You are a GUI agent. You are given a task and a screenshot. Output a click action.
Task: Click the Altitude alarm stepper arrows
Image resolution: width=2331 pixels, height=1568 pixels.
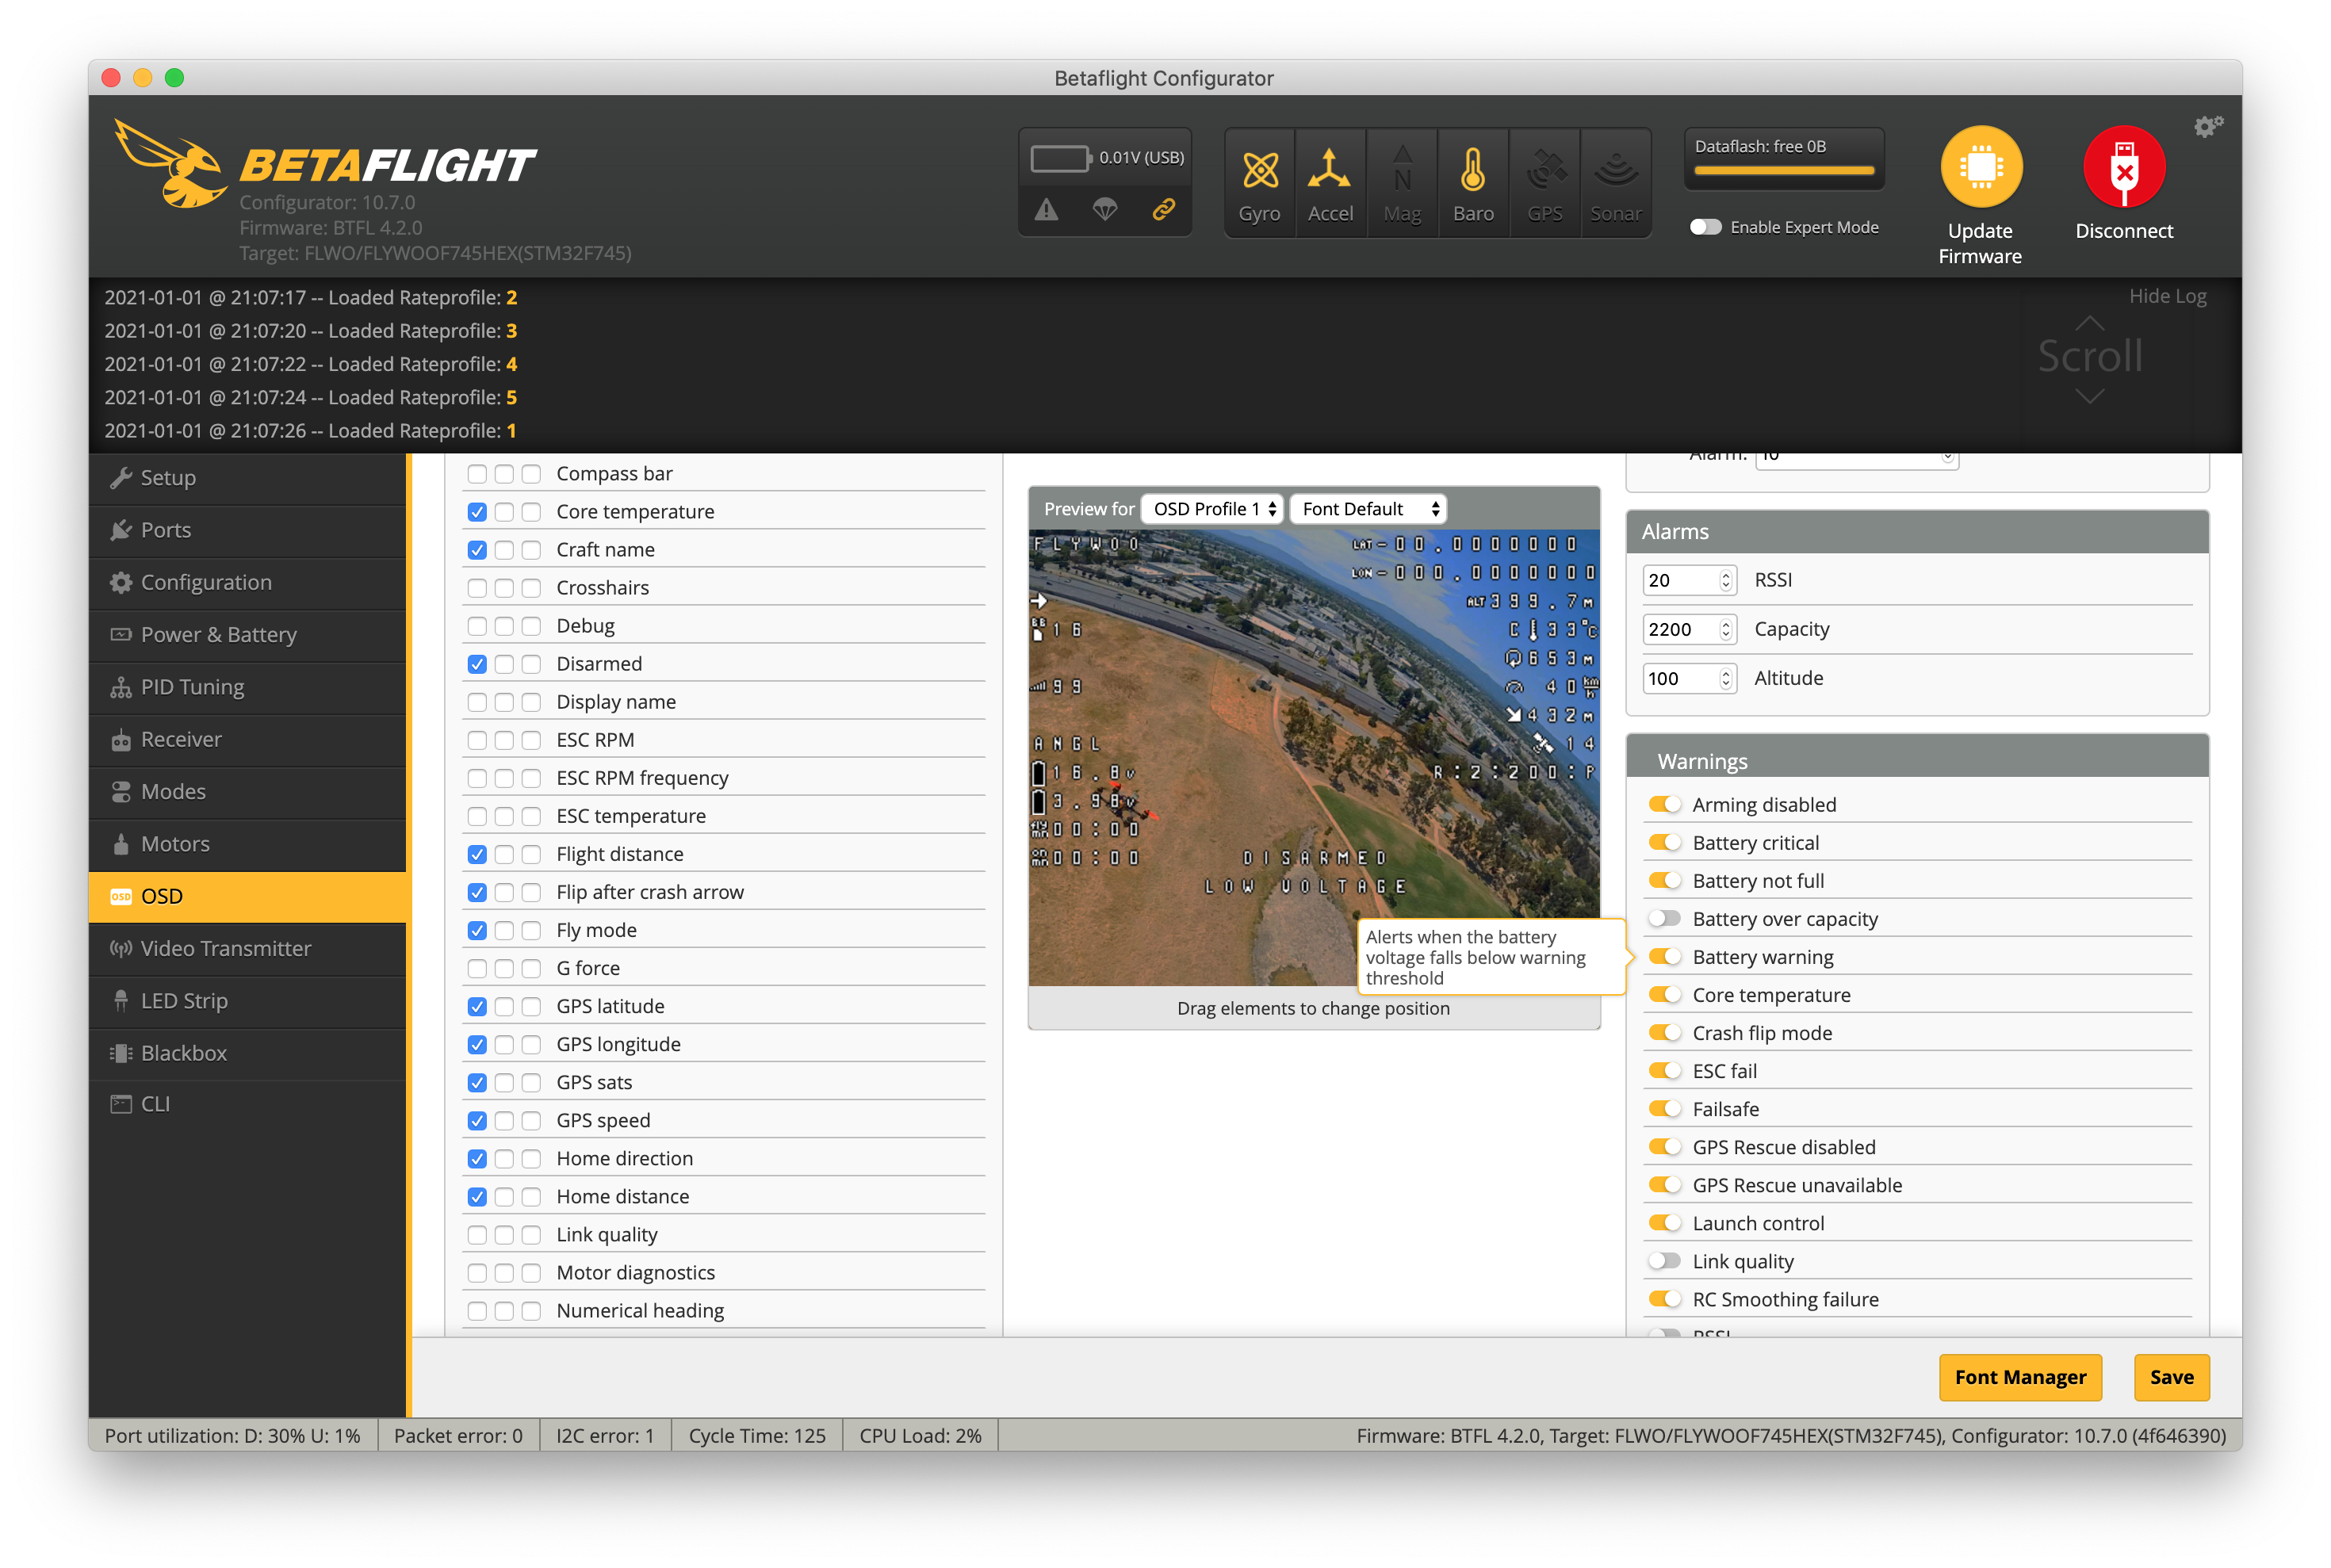click(1725, 678)
